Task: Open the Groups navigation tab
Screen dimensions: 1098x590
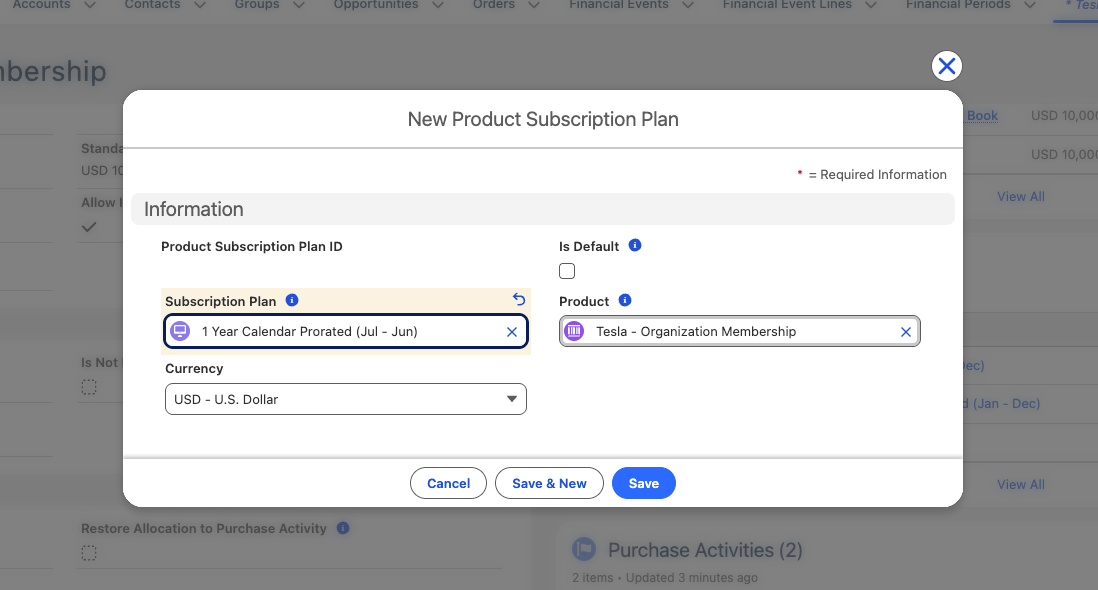Action: (257, 5)
